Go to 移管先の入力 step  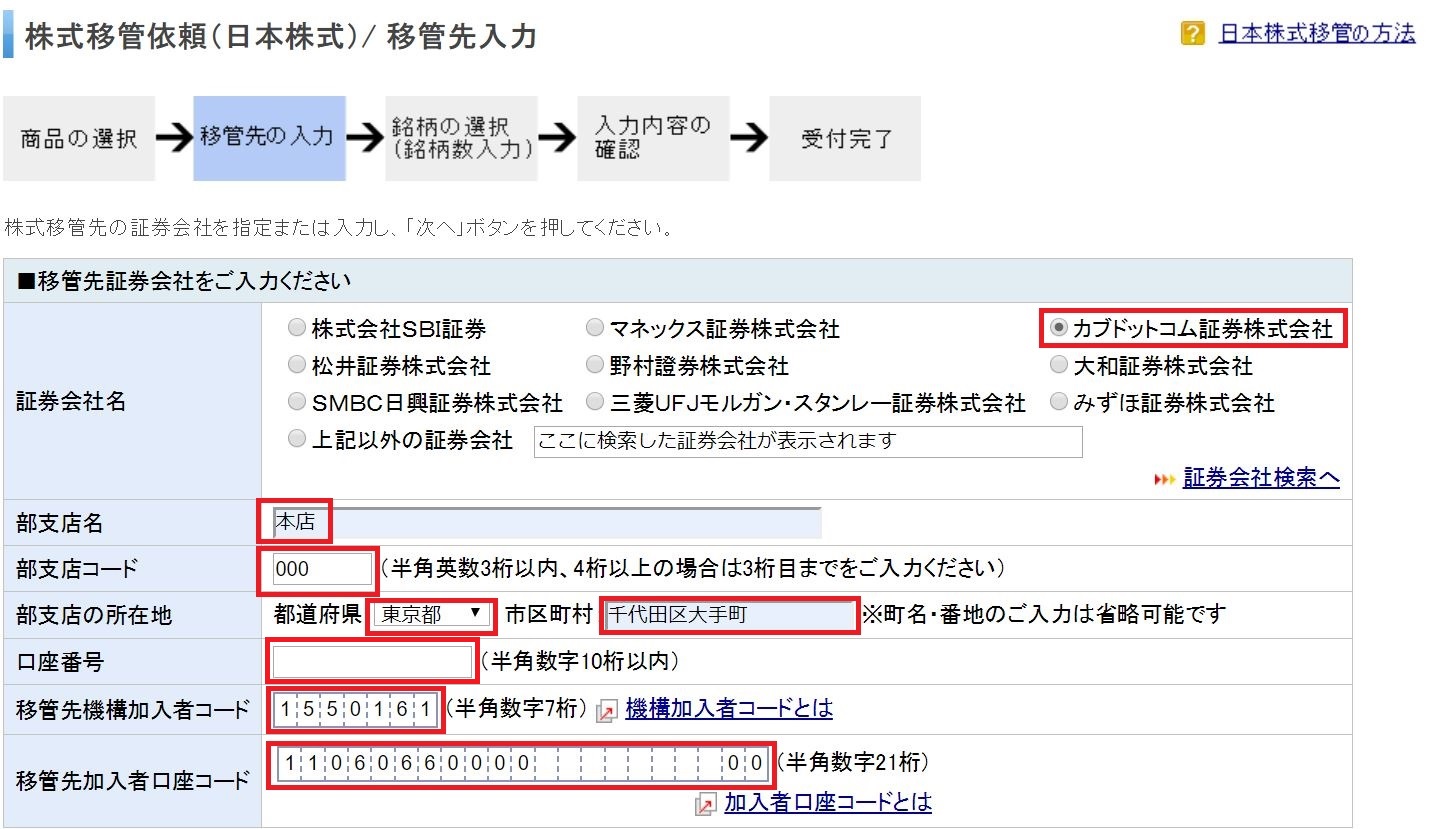point(269,138)
